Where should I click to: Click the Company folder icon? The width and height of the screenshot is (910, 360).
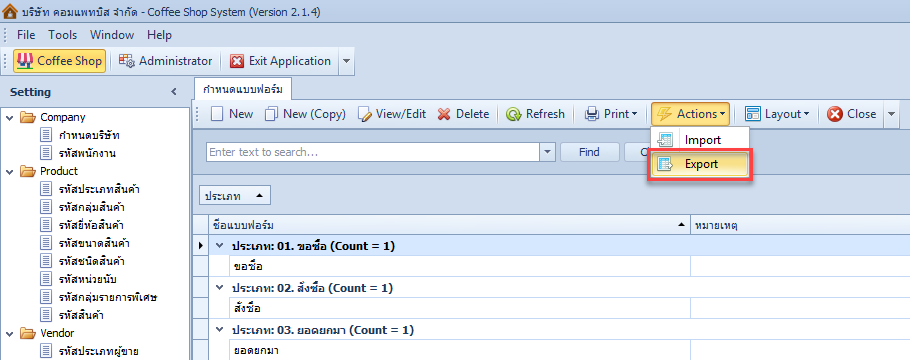[x=27, y=117]
